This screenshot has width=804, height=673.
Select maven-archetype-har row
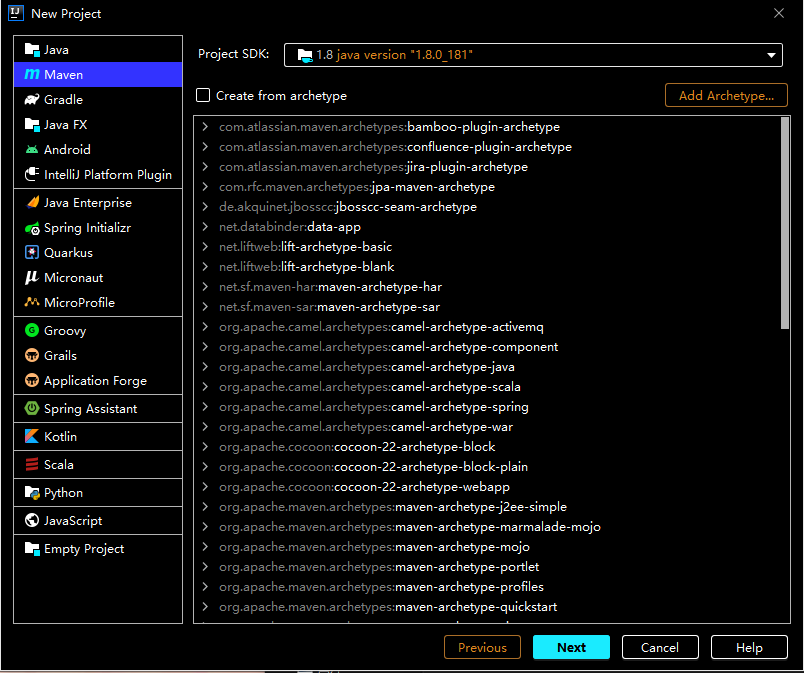pos(487,287)
